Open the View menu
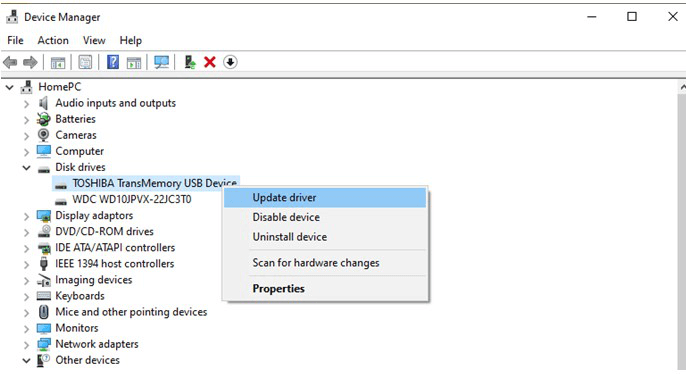Screen dimensions: 686x374 click(x=94, y=40)
